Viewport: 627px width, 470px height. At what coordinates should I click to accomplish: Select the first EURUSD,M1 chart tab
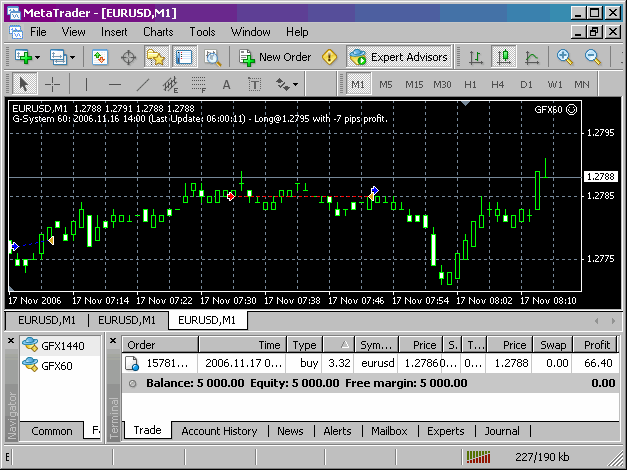pos(47,320)
